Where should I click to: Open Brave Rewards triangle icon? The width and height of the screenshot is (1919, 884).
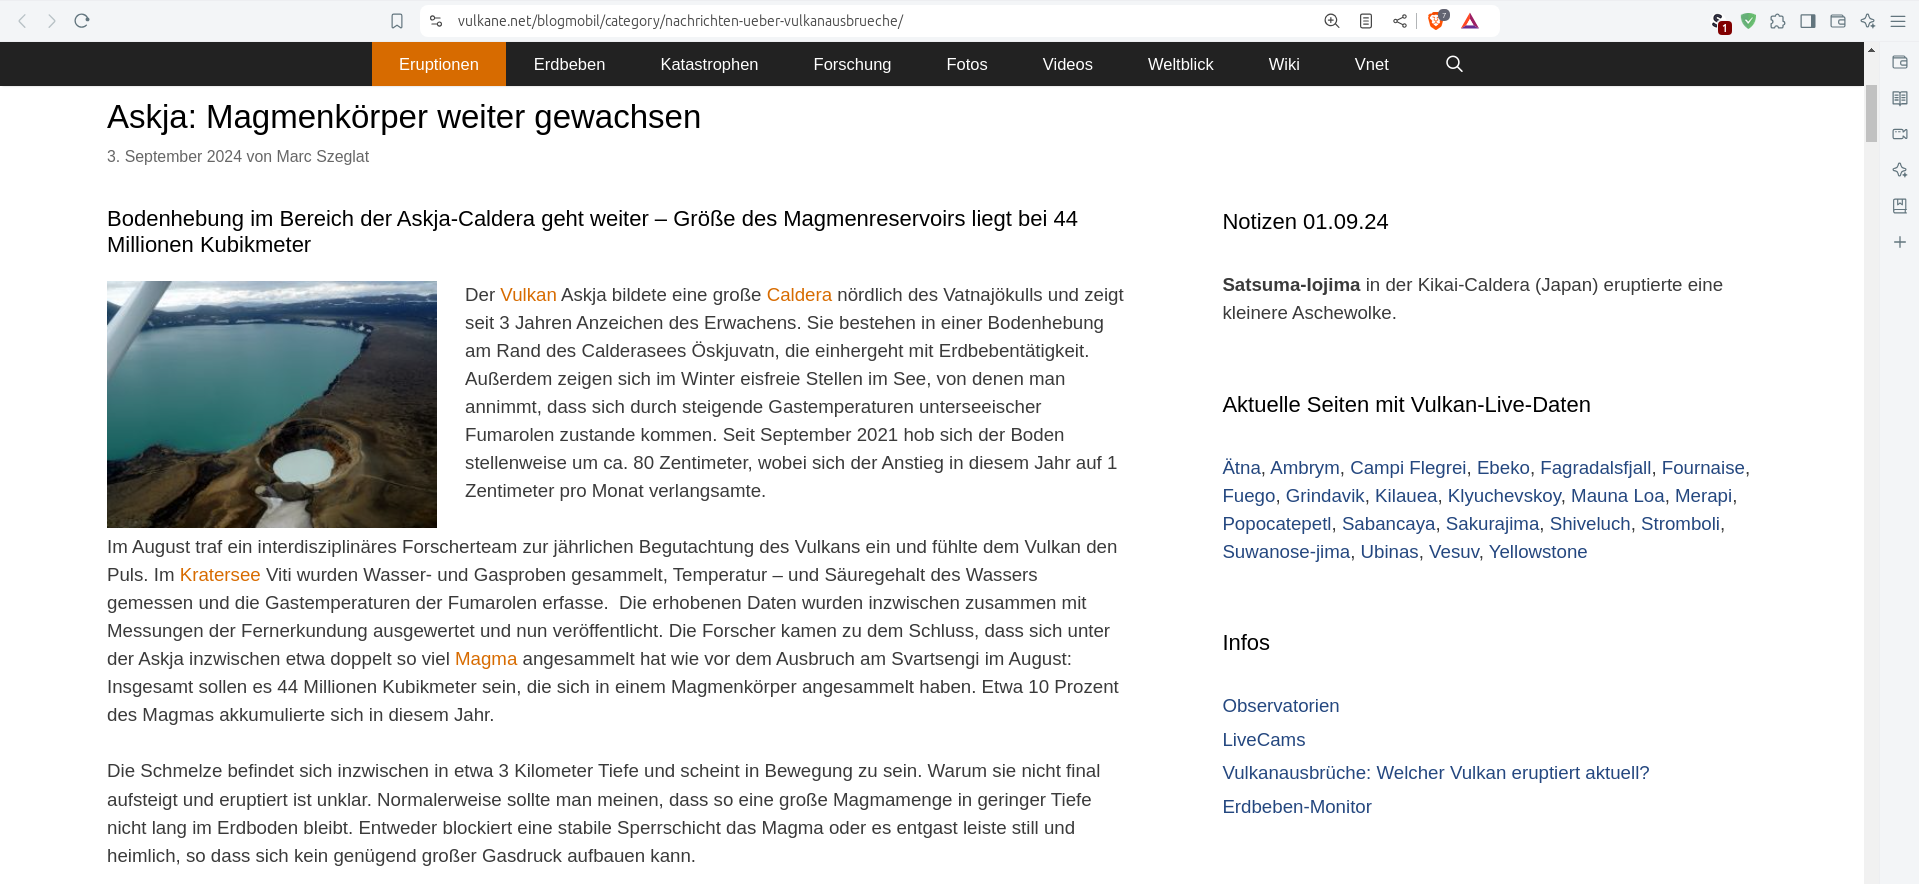tap(1470, 21)
